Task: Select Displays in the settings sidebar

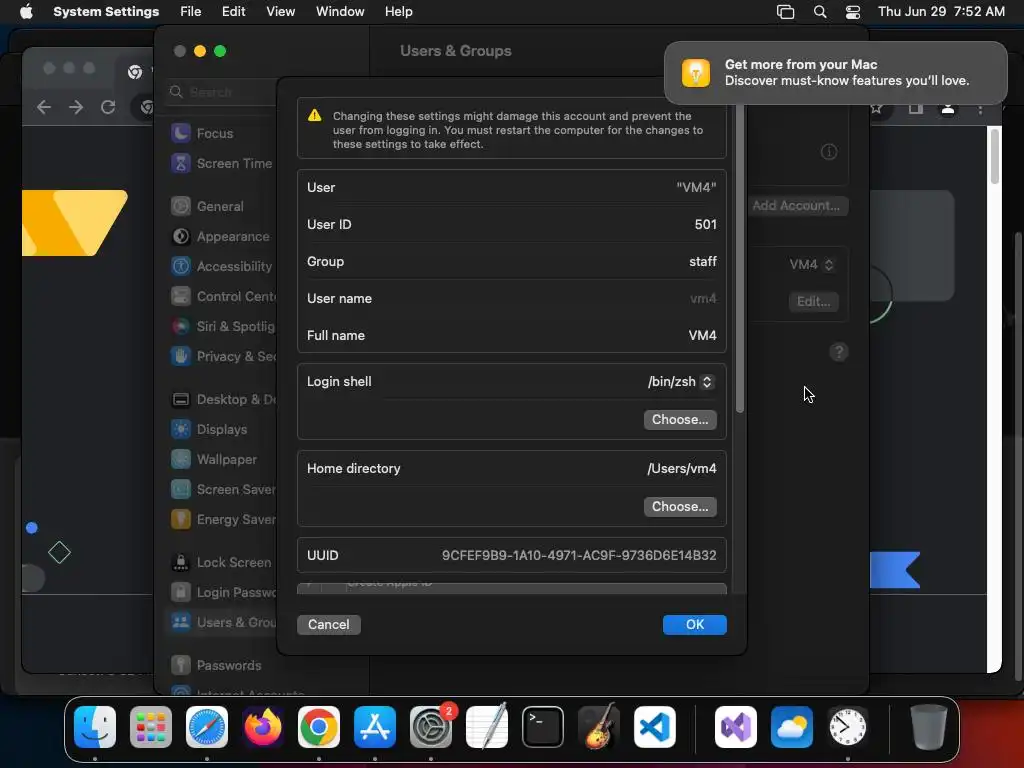Action: (222, 429)
